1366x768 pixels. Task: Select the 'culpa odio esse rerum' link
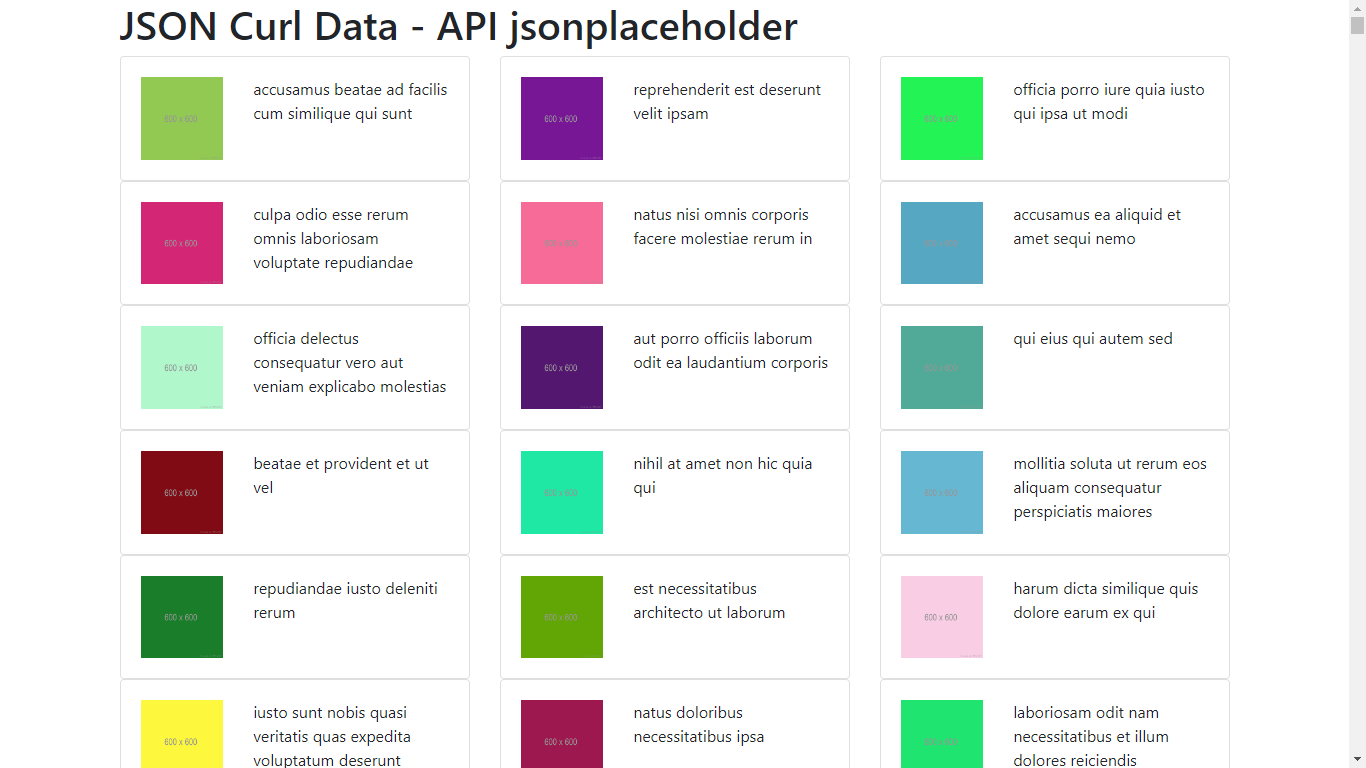[x=331, y=214]
